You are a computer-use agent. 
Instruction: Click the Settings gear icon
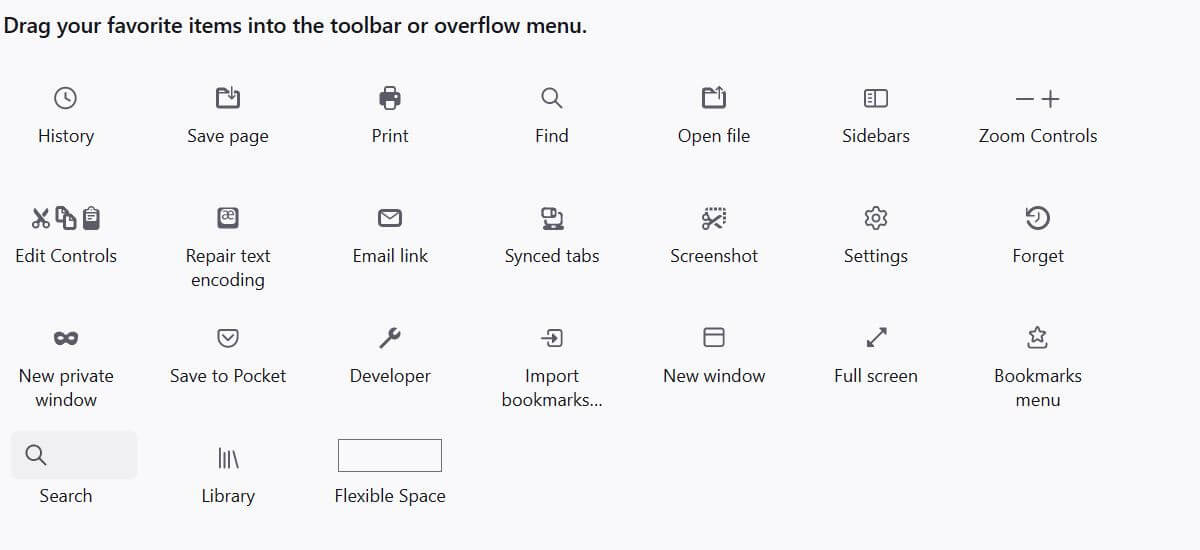[x=876, y=218]
